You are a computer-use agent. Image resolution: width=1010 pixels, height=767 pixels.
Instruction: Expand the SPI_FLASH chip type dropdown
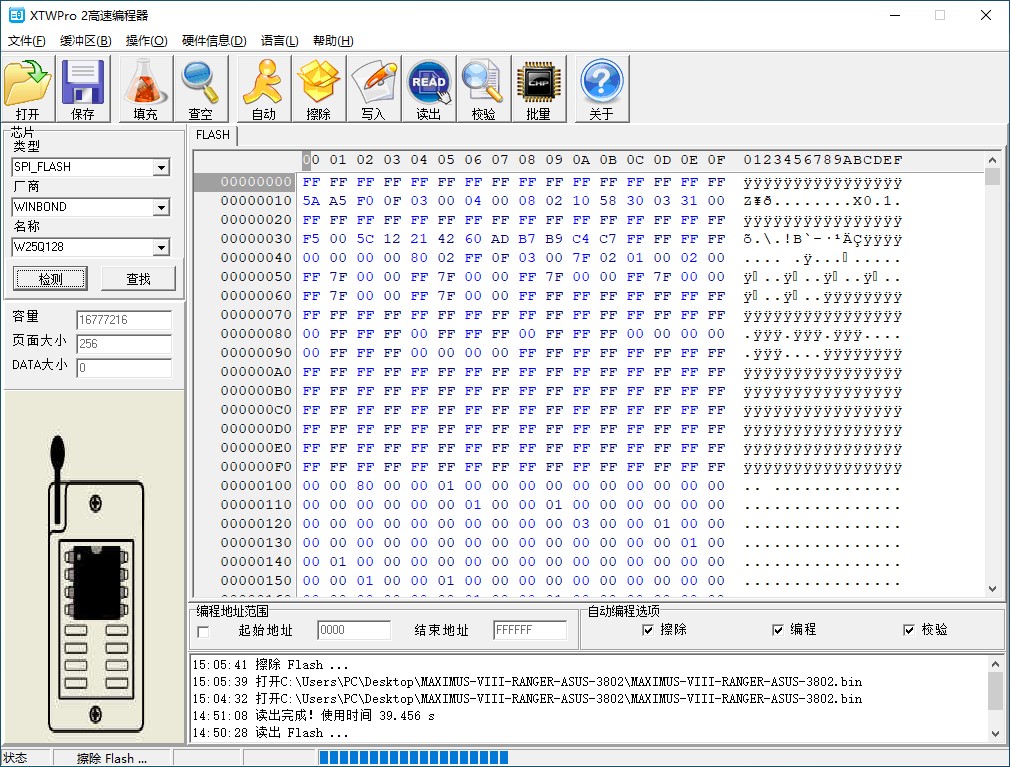click(x=161, y=168)
